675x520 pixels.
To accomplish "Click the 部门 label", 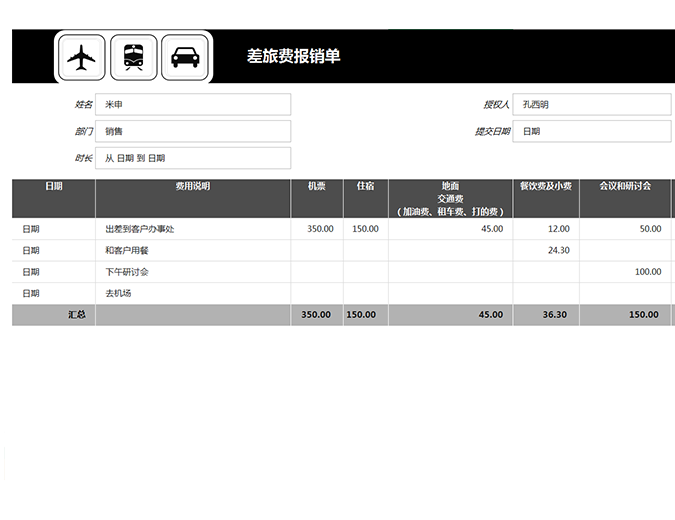I will coord(84,131).
